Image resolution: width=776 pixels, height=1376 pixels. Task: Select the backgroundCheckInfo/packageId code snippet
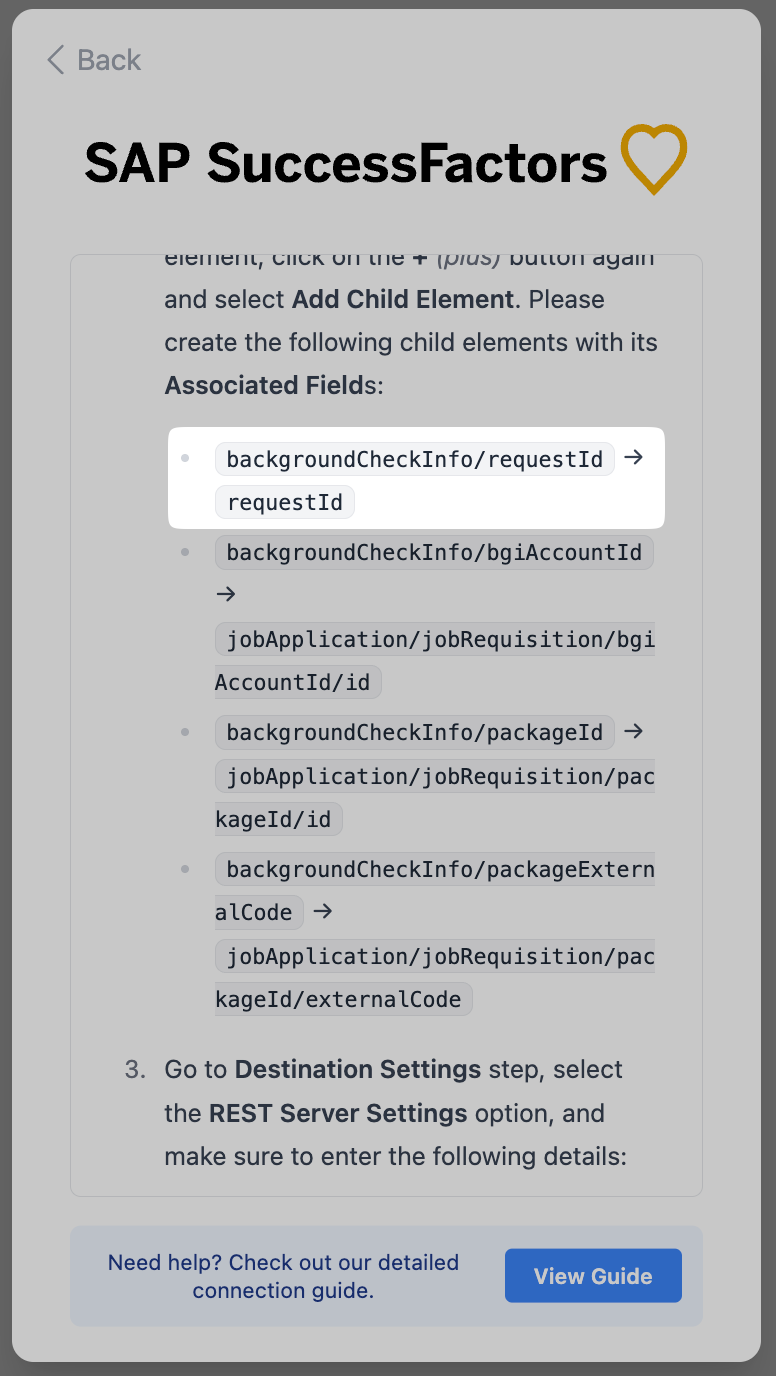point(415,732)
